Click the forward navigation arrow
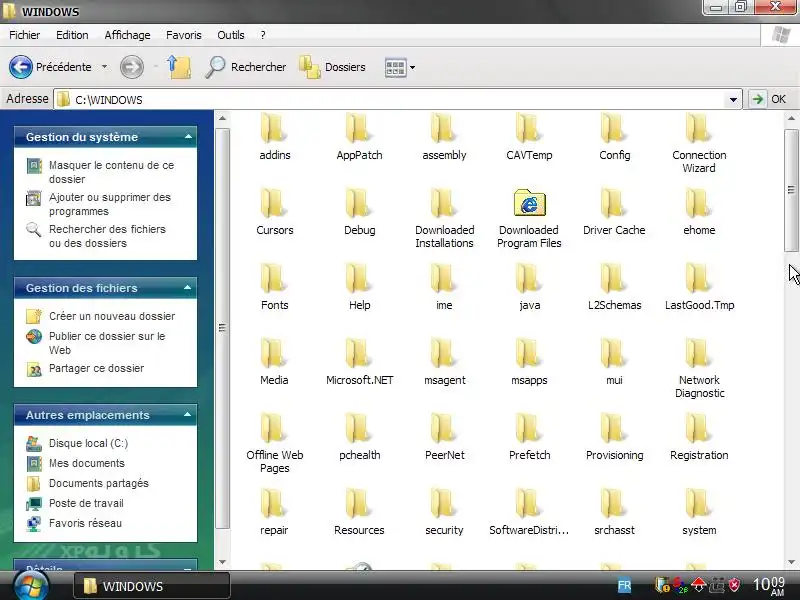 [x=132, y=67]
